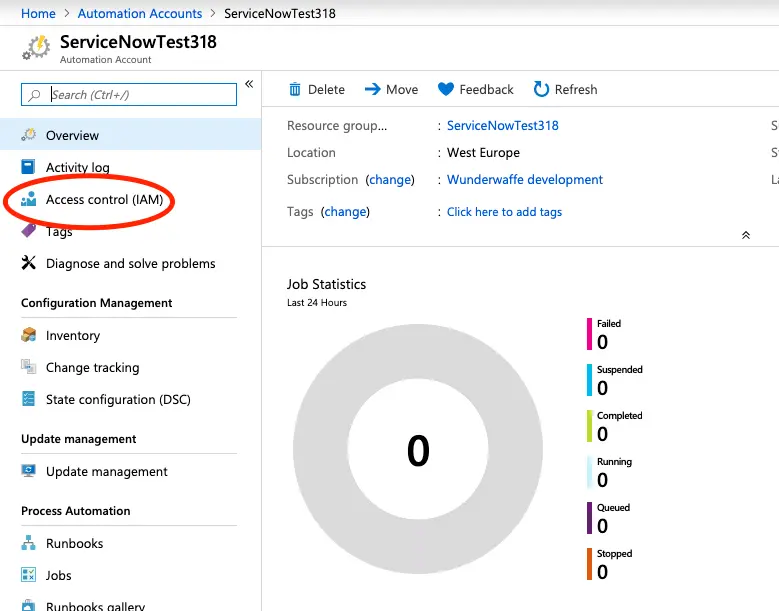Click the Refresh circular arrow icon
Viewport: 779px width, 611px height.
tap(541, 89)
